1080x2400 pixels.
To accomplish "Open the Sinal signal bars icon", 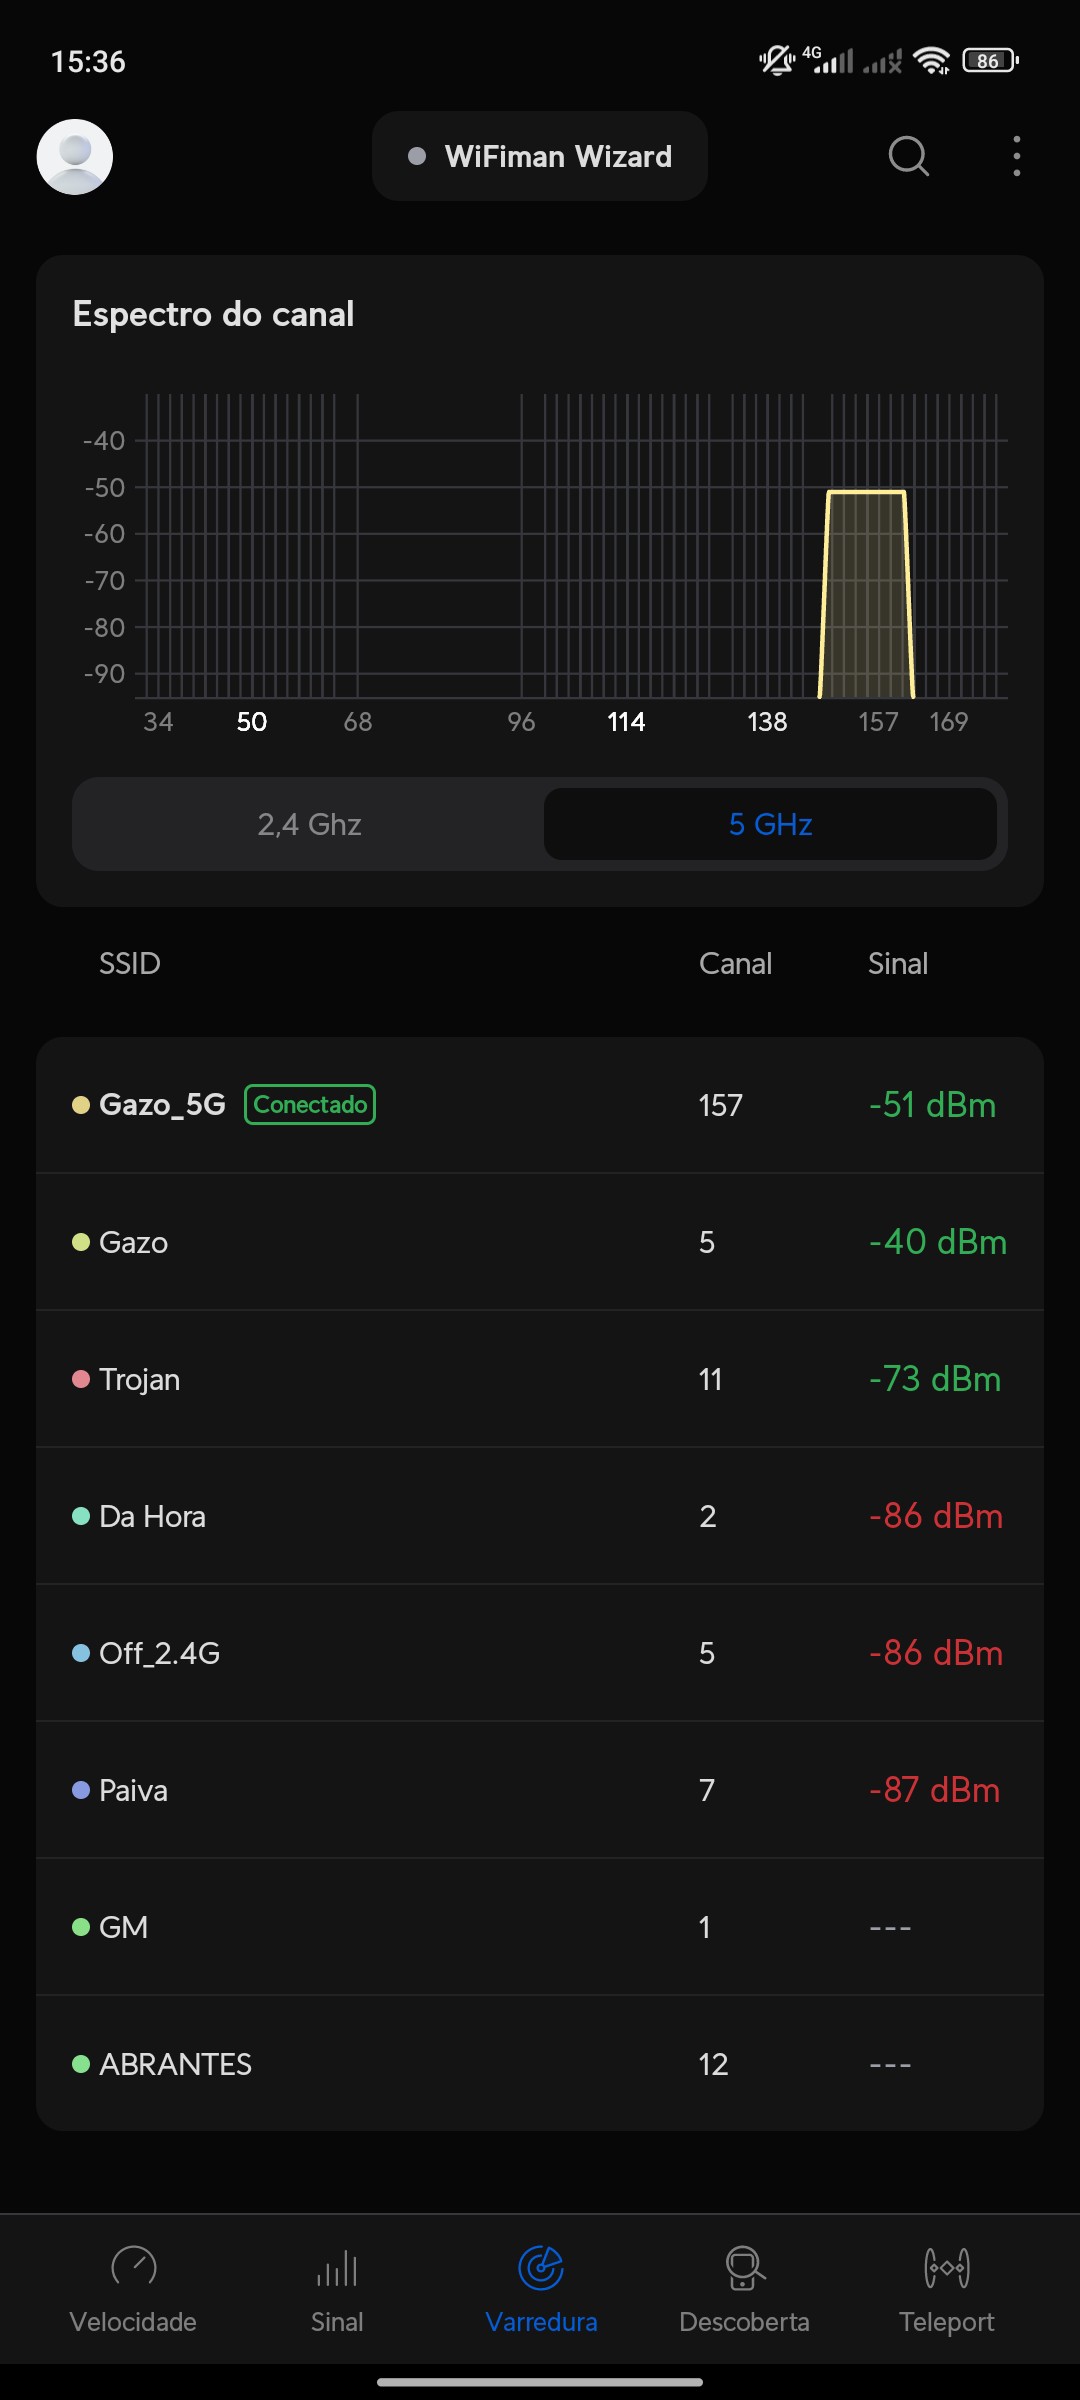I will 337,2267.
